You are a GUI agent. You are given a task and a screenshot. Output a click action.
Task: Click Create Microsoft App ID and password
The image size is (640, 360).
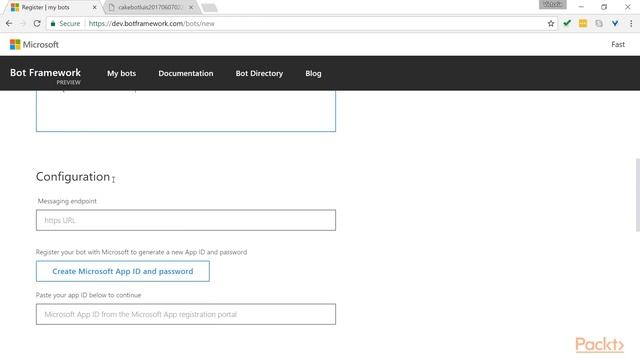point(123,271)
